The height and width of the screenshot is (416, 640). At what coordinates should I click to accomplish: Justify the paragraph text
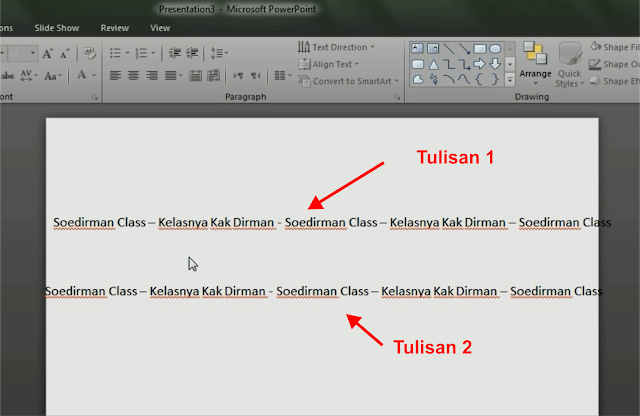click(170, 76)
